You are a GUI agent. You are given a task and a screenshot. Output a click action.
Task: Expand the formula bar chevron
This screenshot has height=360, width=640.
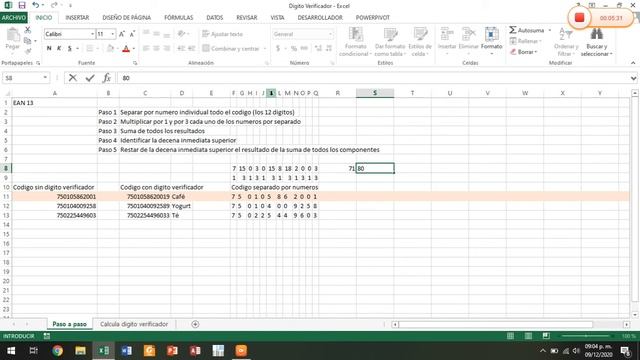pyautogui.click(x=633, y=78)
